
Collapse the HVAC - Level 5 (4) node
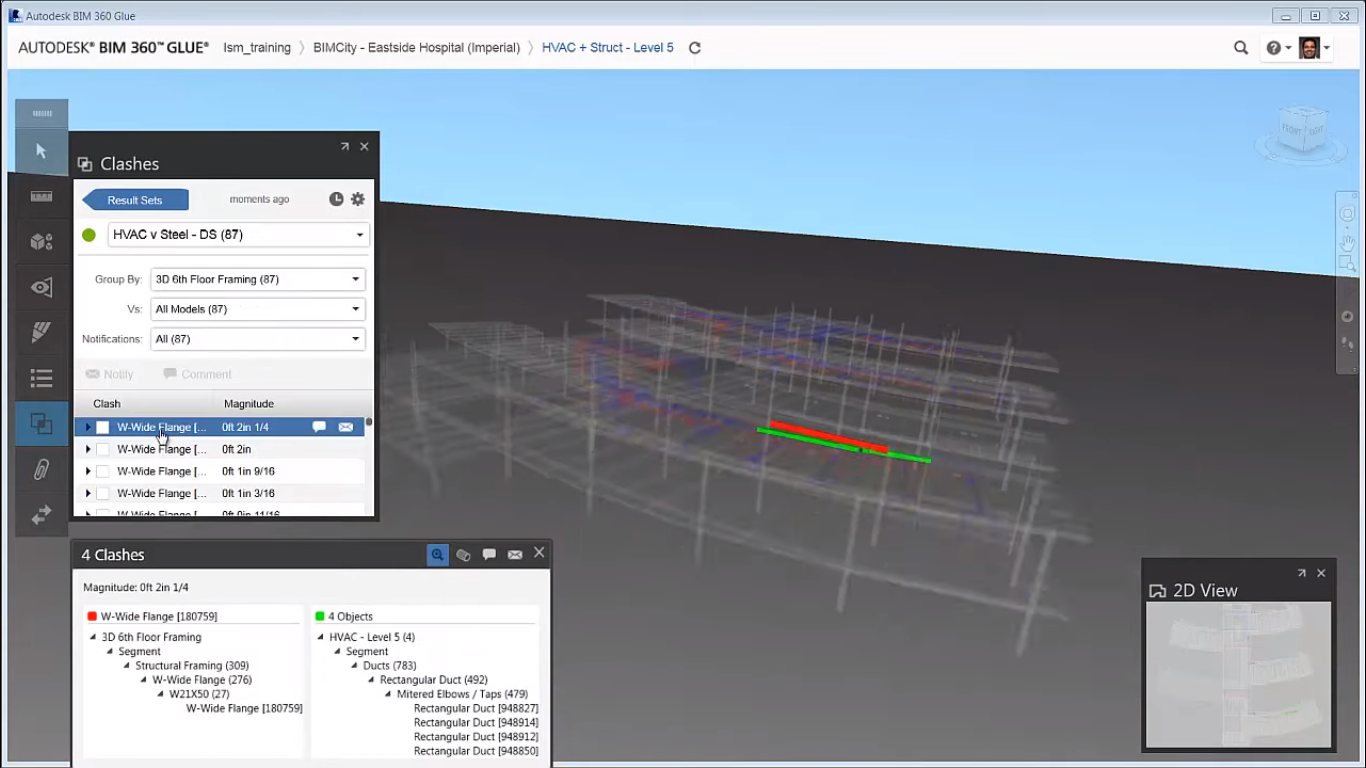pos(321,638)
